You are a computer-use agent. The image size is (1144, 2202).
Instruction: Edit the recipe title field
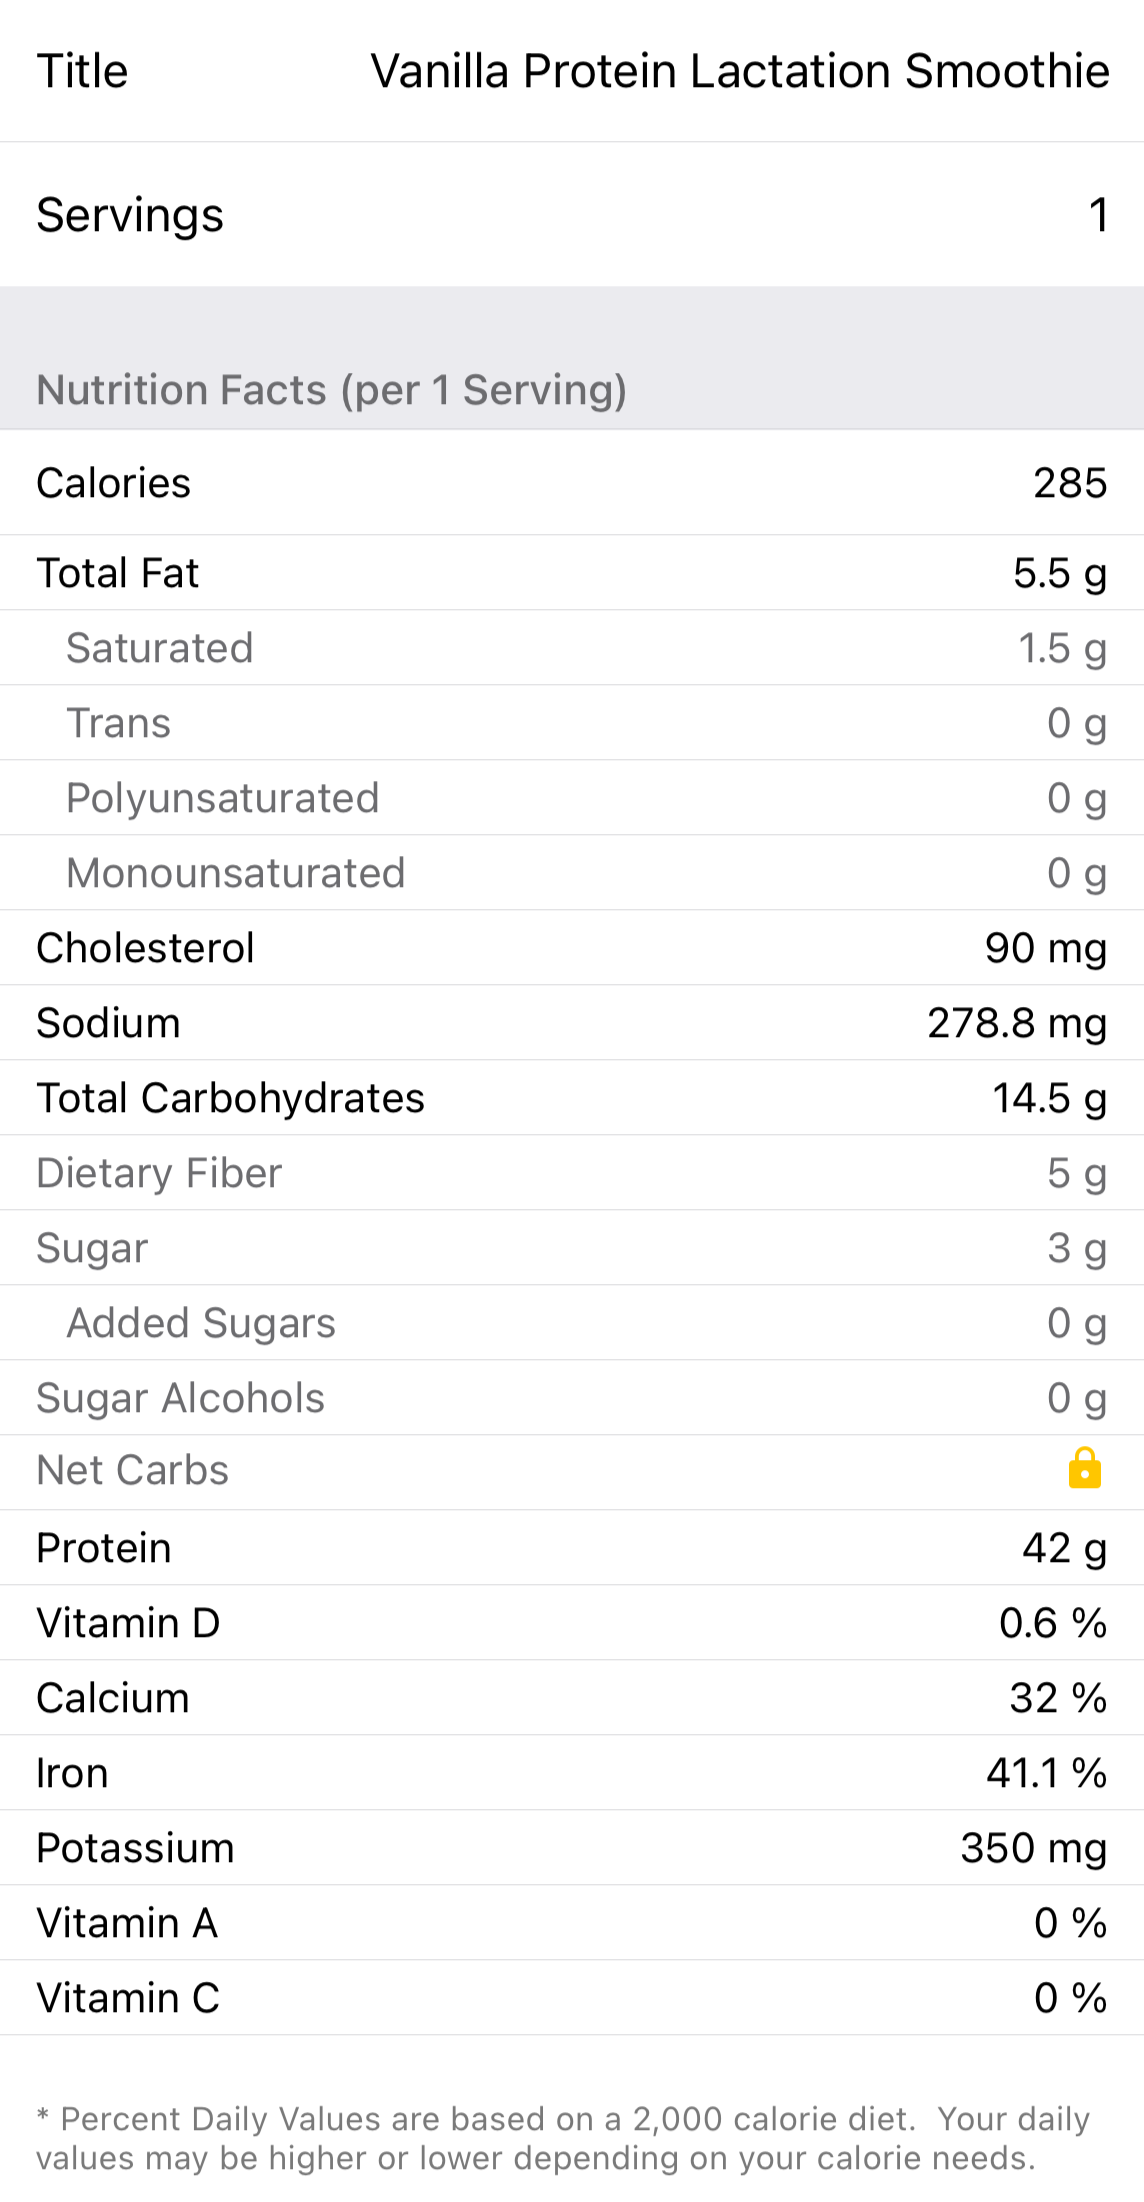pos(739,72)
